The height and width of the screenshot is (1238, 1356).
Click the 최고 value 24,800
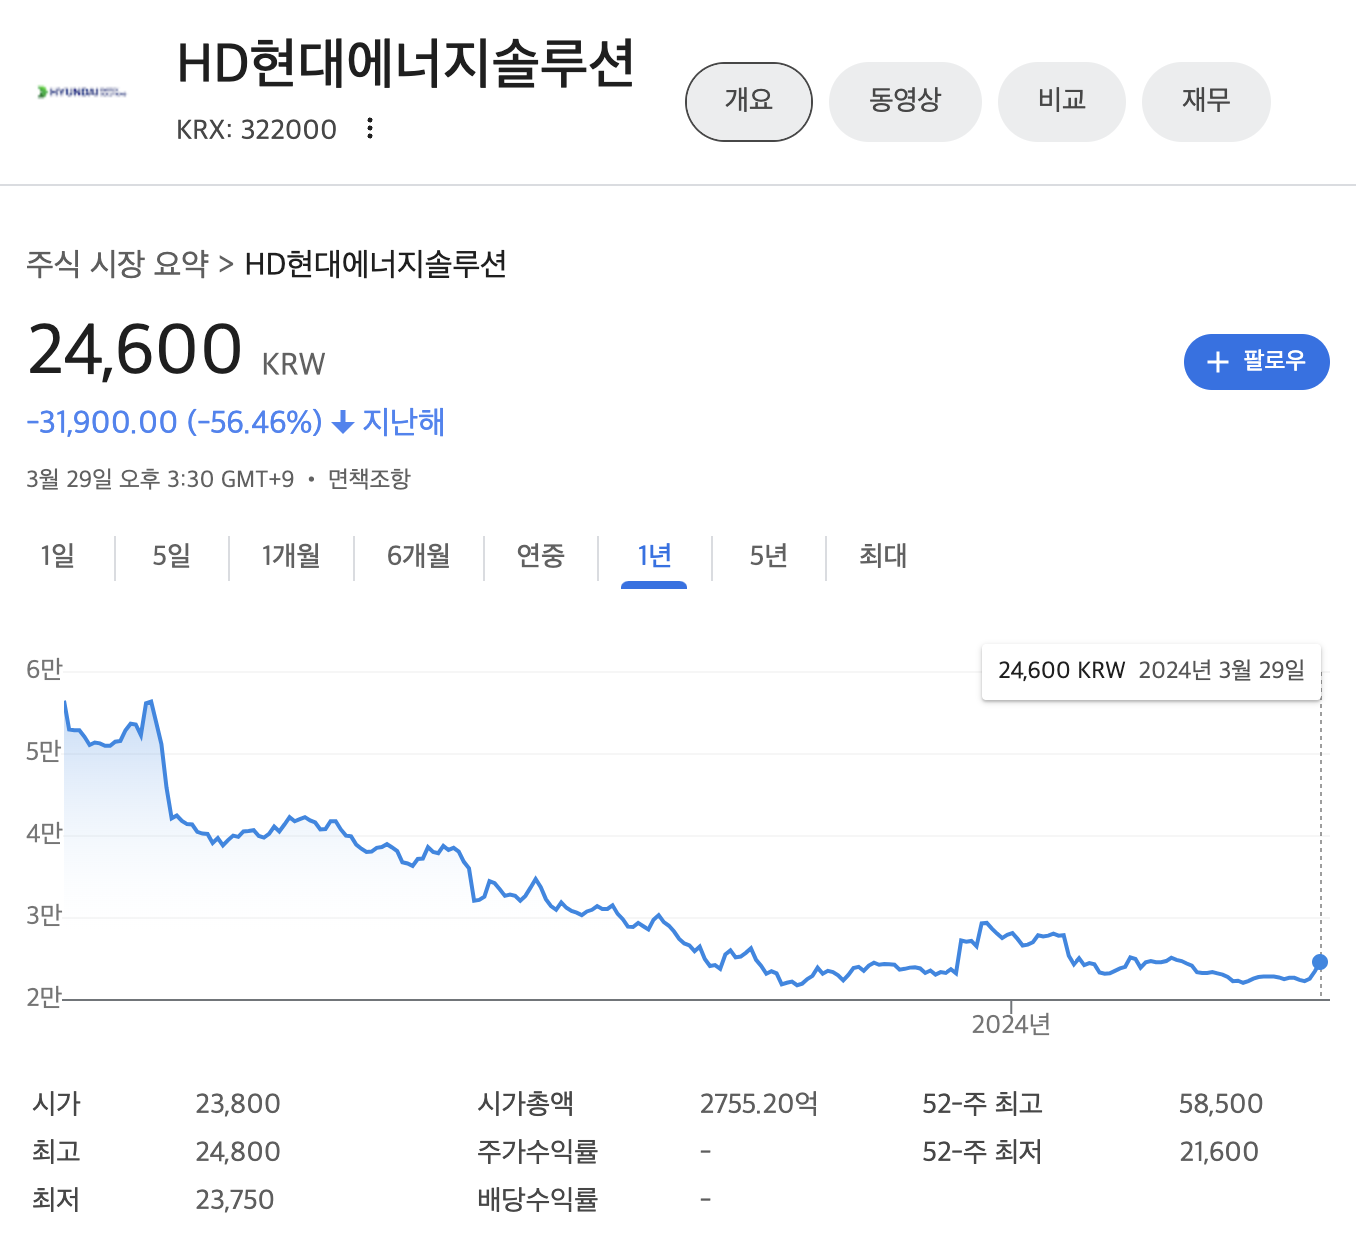pos(238,1152)
